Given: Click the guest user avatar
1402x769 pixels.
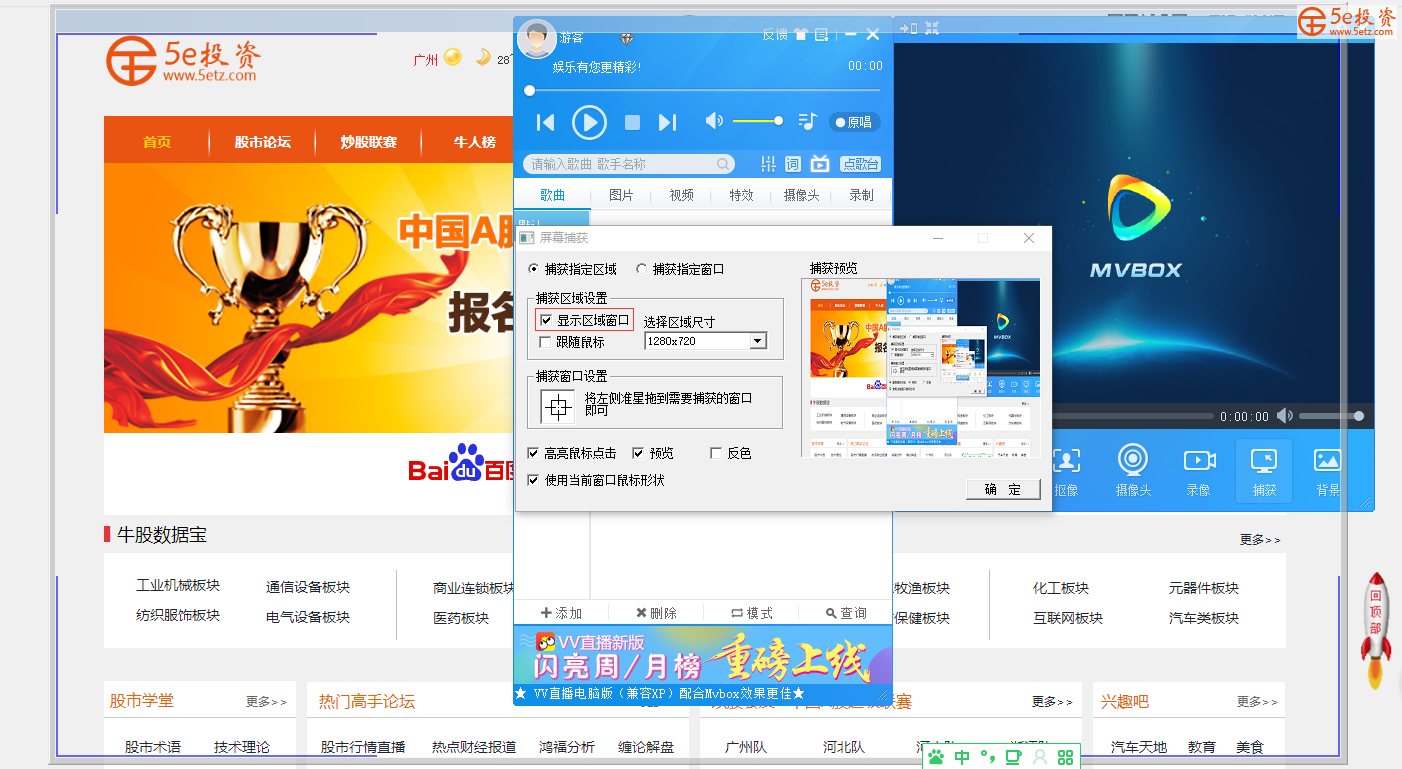Looking at the screenshot, I should 536,38.
